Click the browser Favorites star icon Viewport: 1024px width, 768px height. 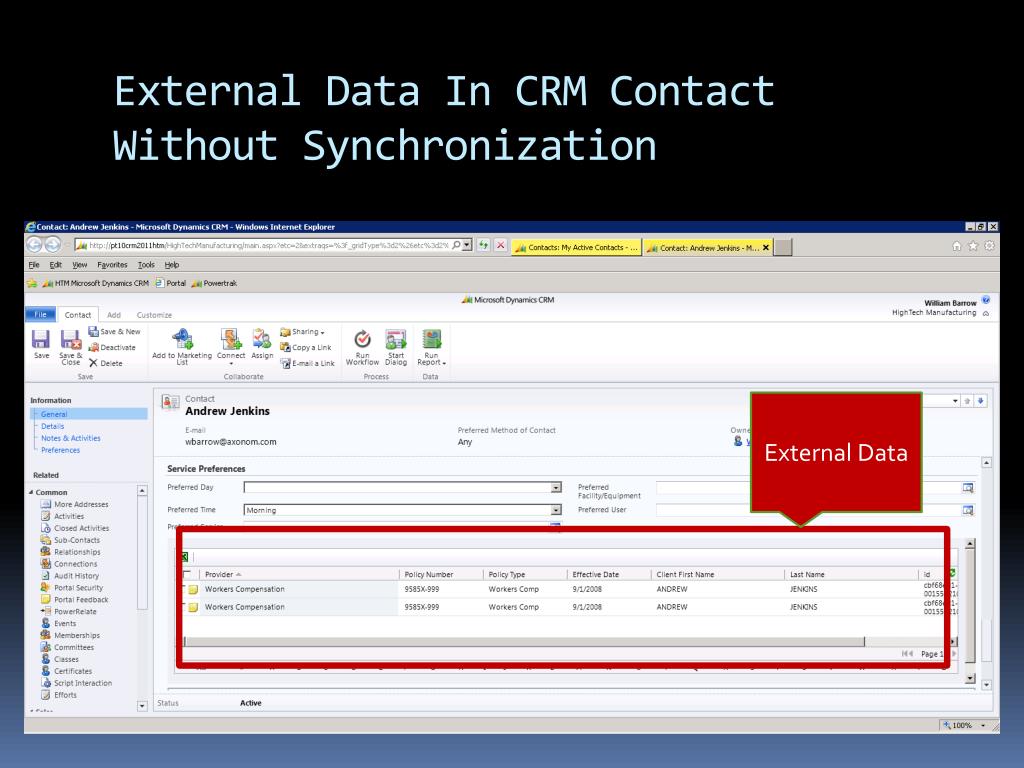click(973, 246)
